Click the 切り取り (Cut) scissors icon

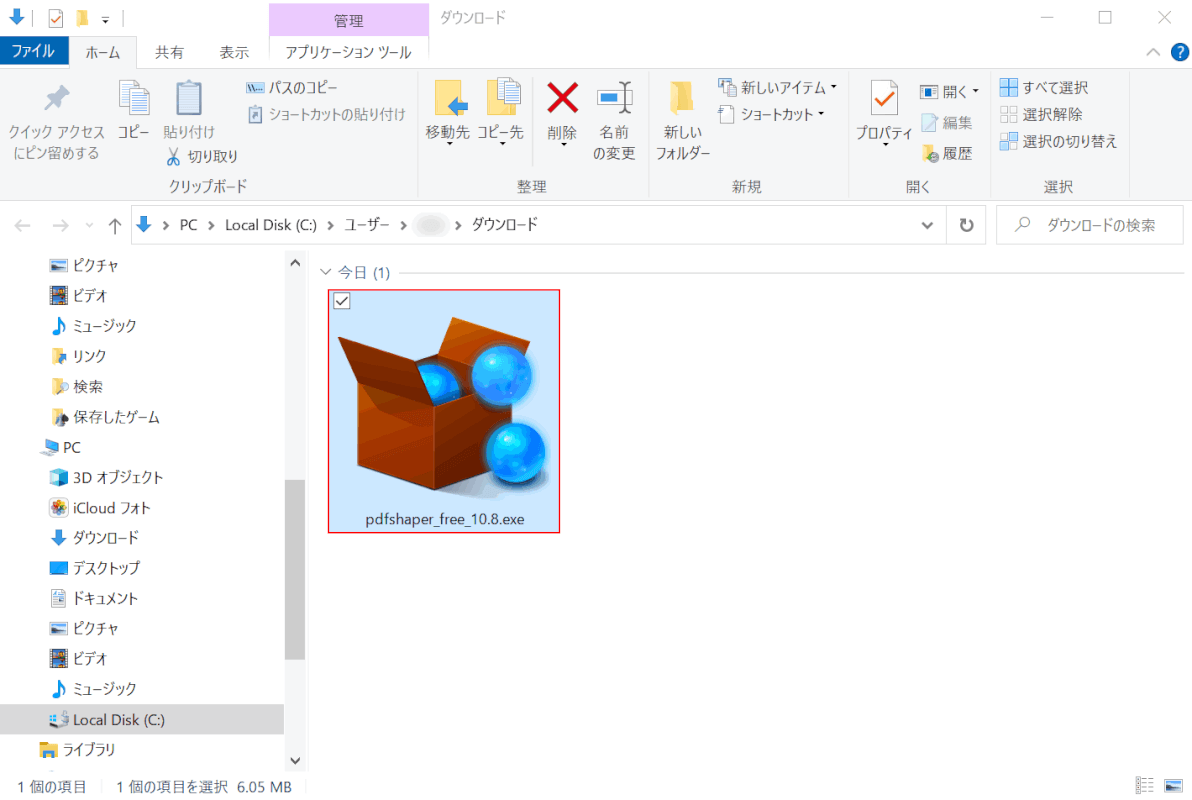click(x=173, y=156)
